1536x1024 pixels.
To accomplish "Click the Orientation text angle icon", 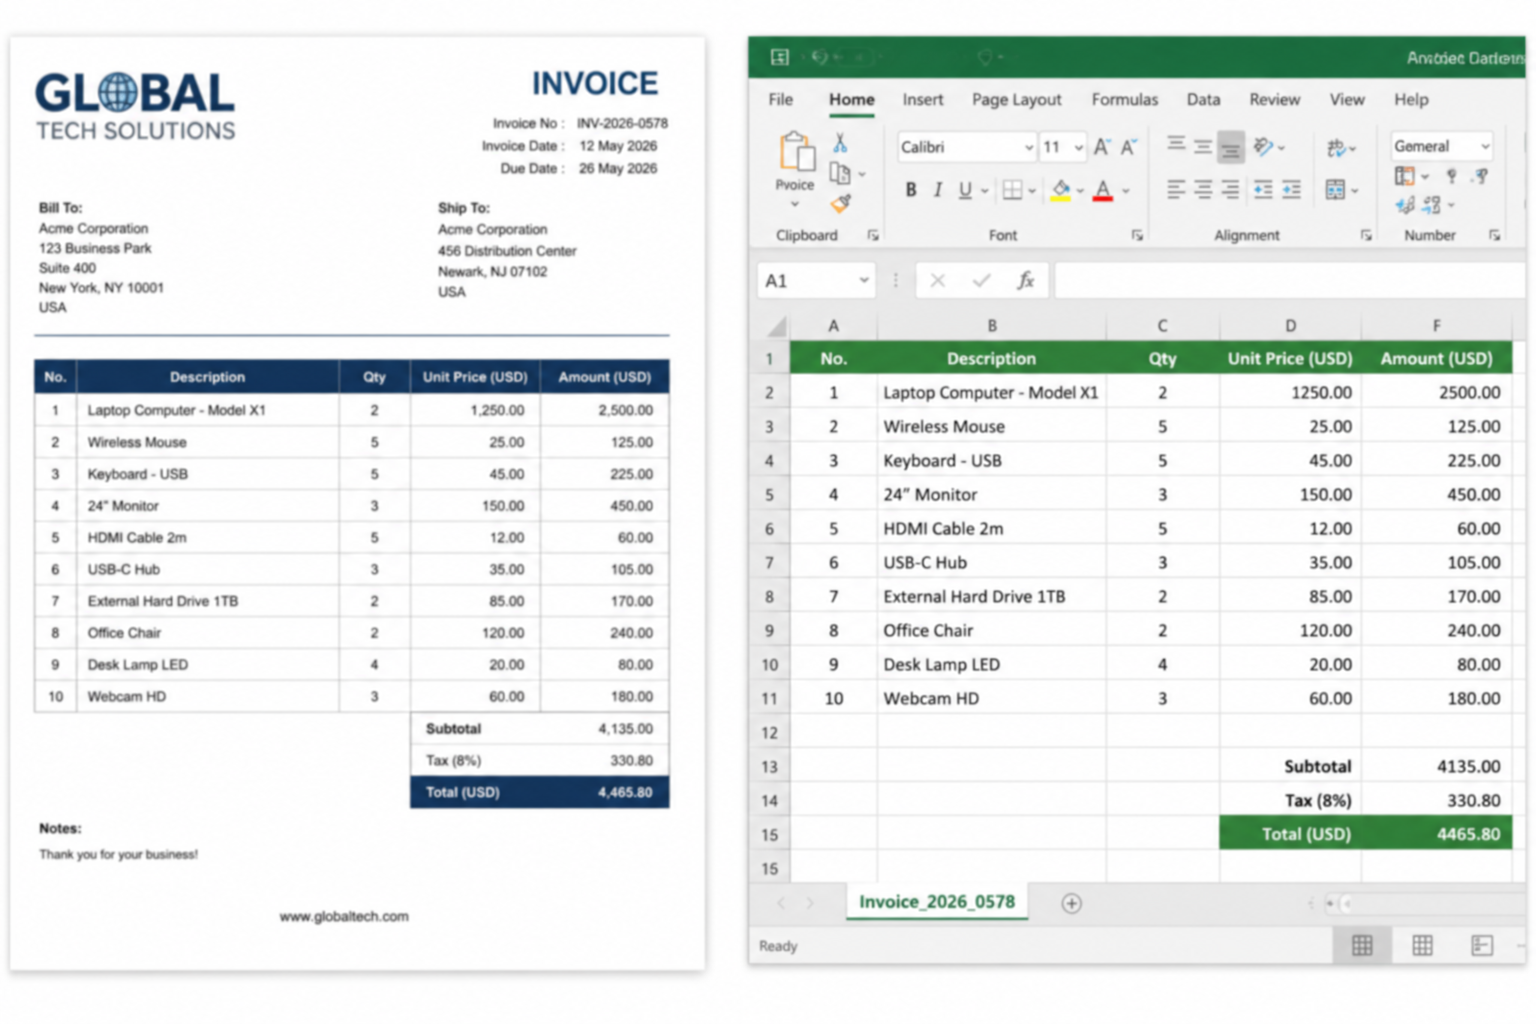I will click(1264, 147).
